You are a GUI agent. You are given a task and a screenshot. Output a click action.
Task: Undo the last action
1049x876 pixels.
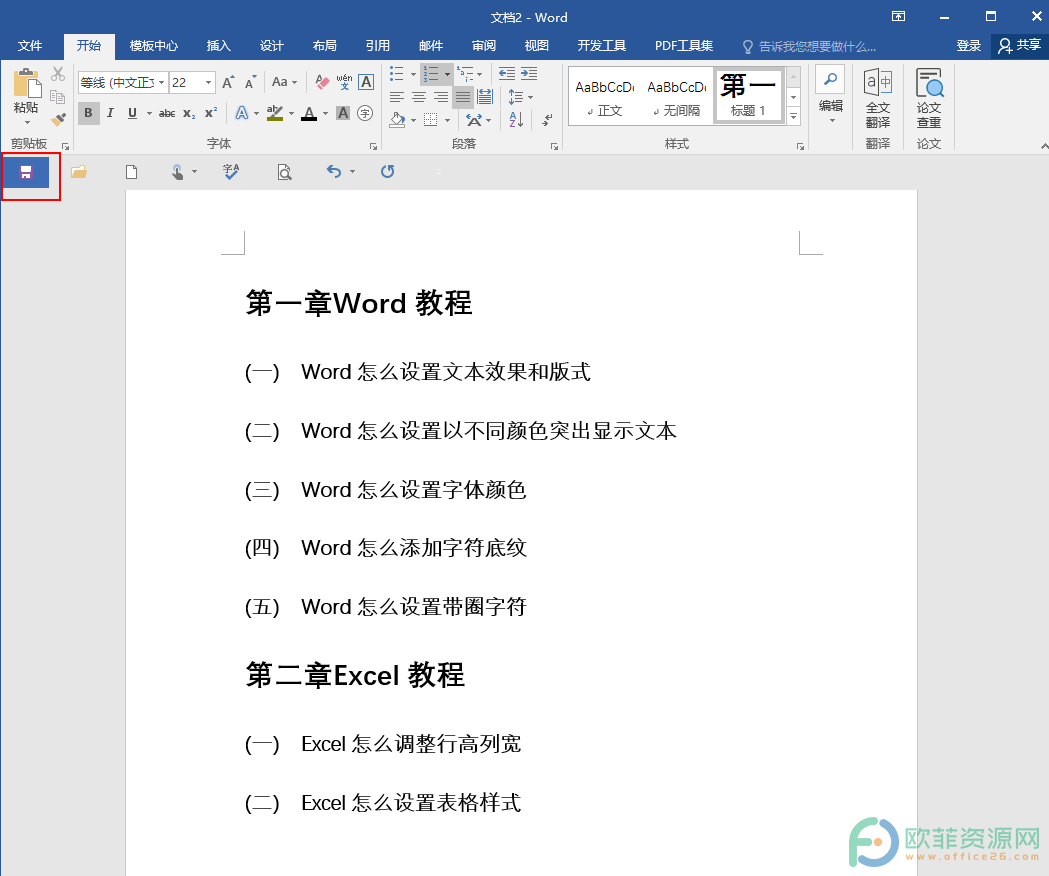(333, 171)
